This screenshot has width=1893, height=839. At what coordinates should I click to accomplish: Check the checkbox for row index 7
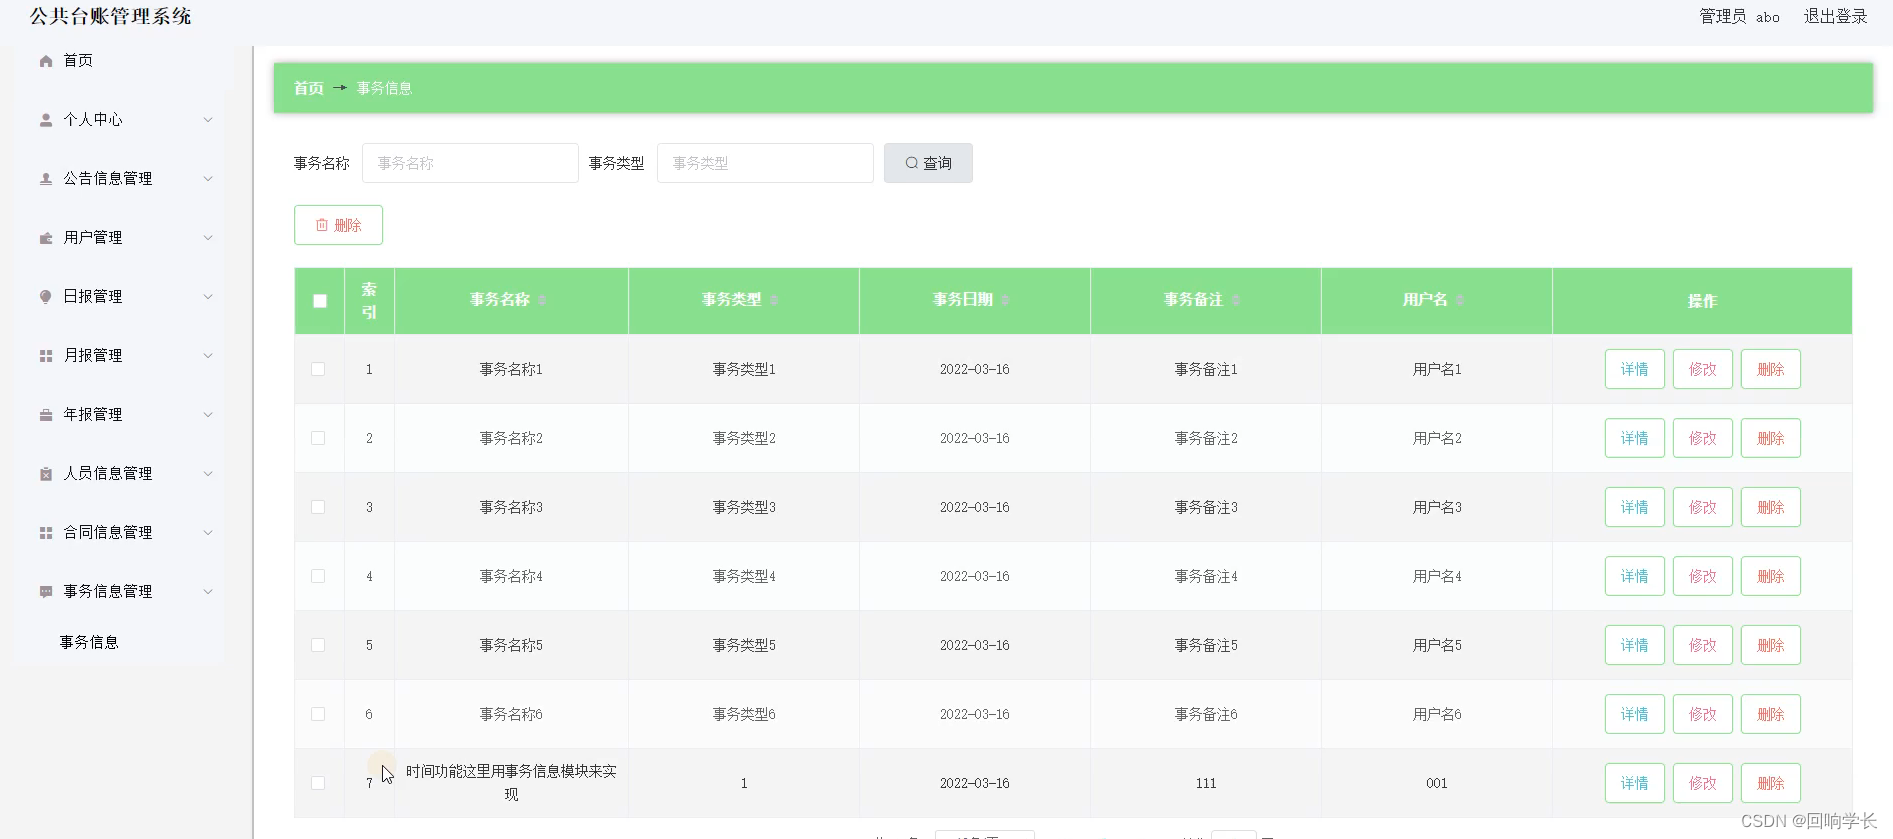pyautogui.click(x=318, y=783)
